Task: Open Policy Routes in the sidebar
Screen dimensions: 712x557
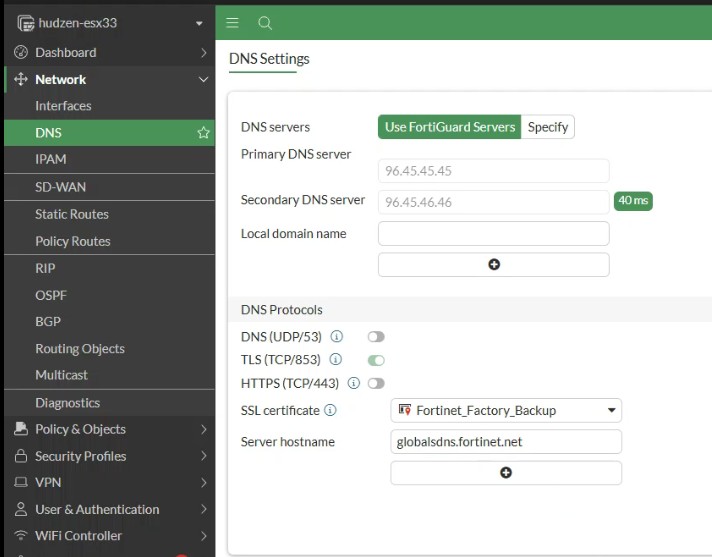Action: 109,241
